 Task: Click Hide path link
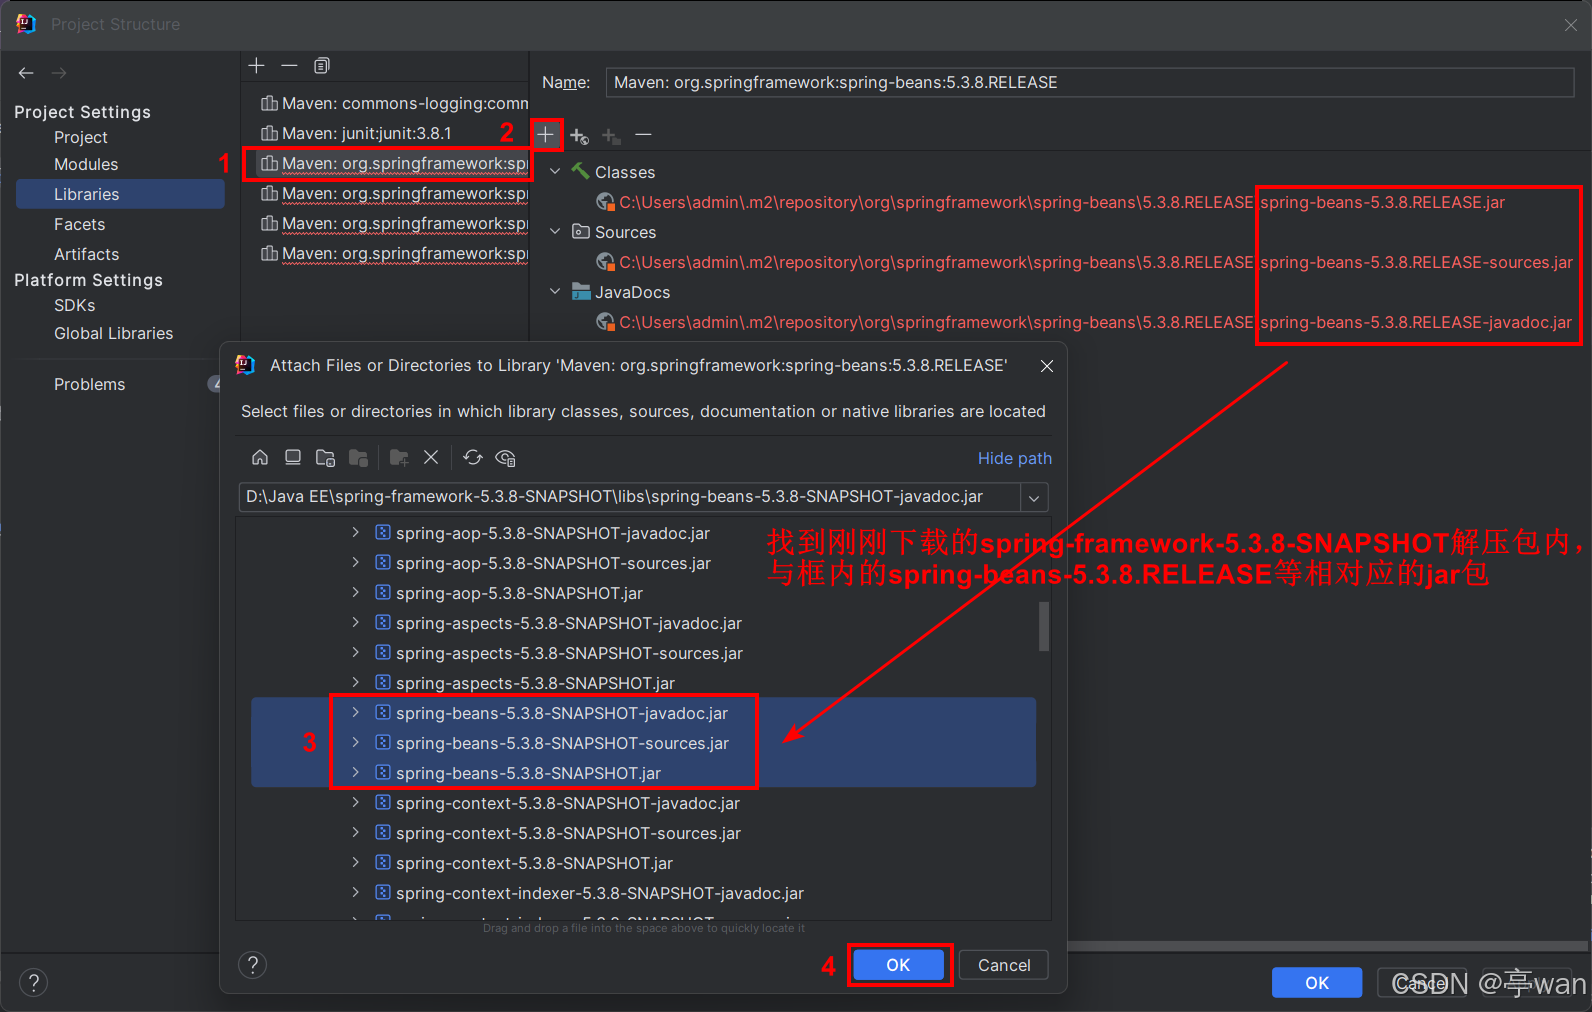[1015, 458]
